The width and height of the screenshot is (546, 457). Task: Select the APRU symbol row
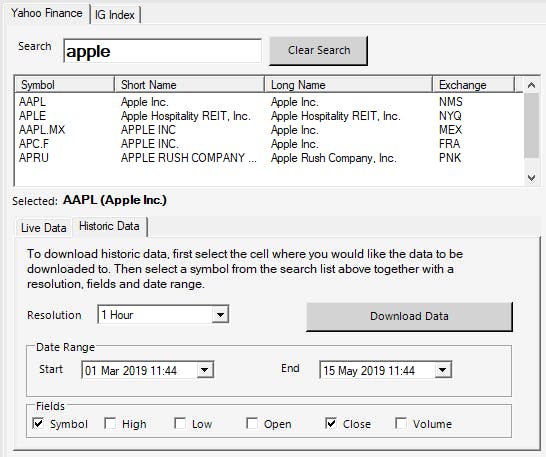click(x=34, y=157)
